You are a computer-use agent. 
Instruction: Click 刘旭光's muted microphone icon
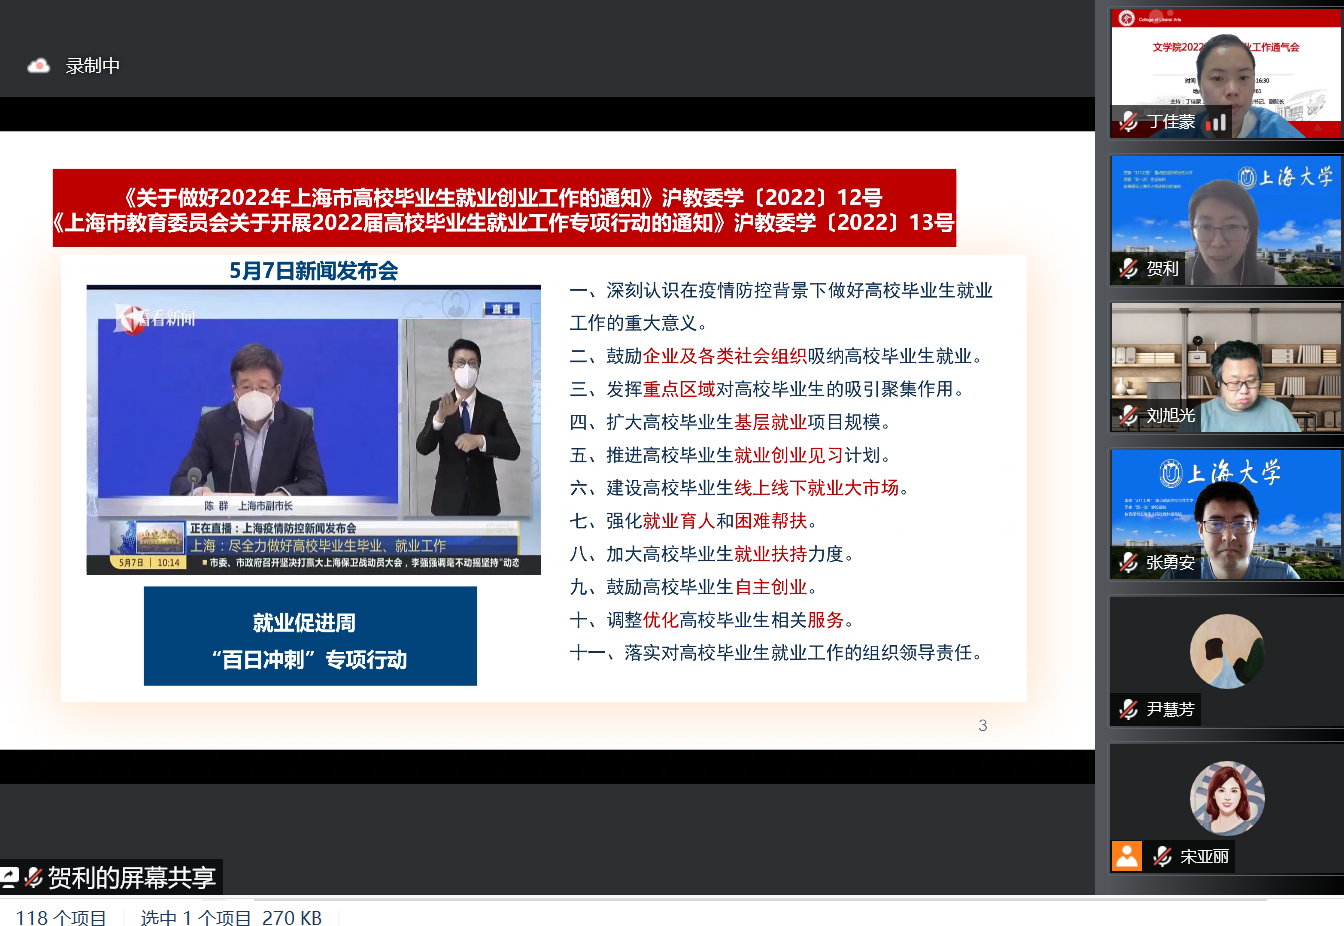click(1129, 415)
